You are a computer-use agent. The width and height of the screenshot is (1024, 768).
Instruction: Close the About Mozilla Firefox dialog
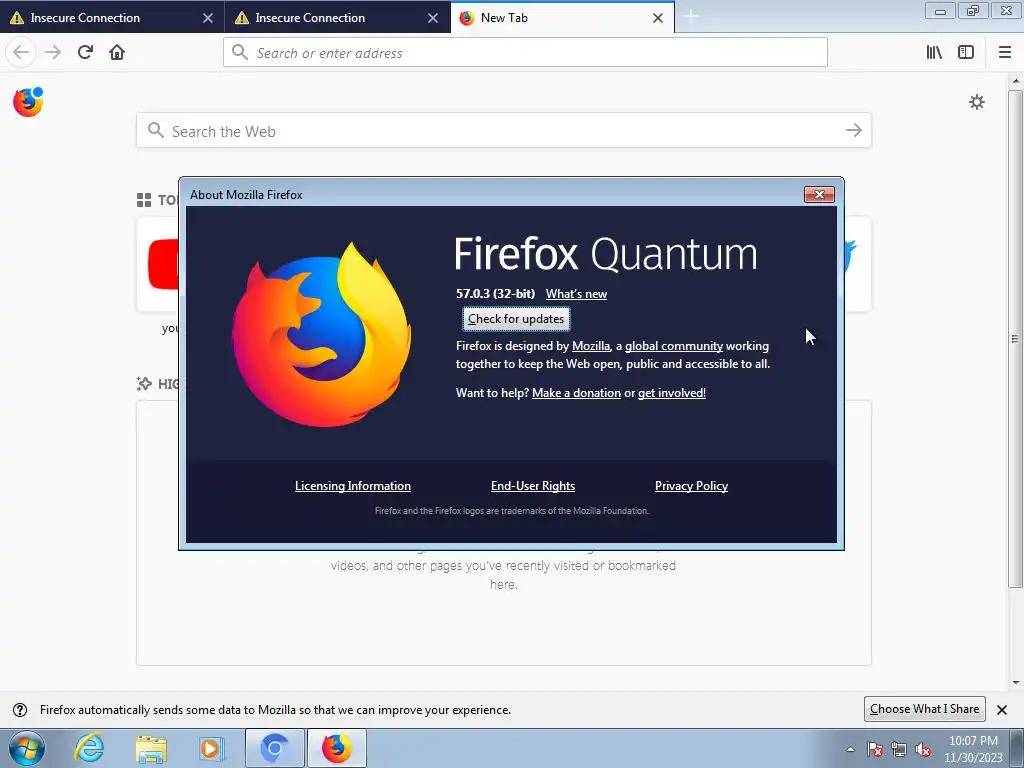coord(819,194)
